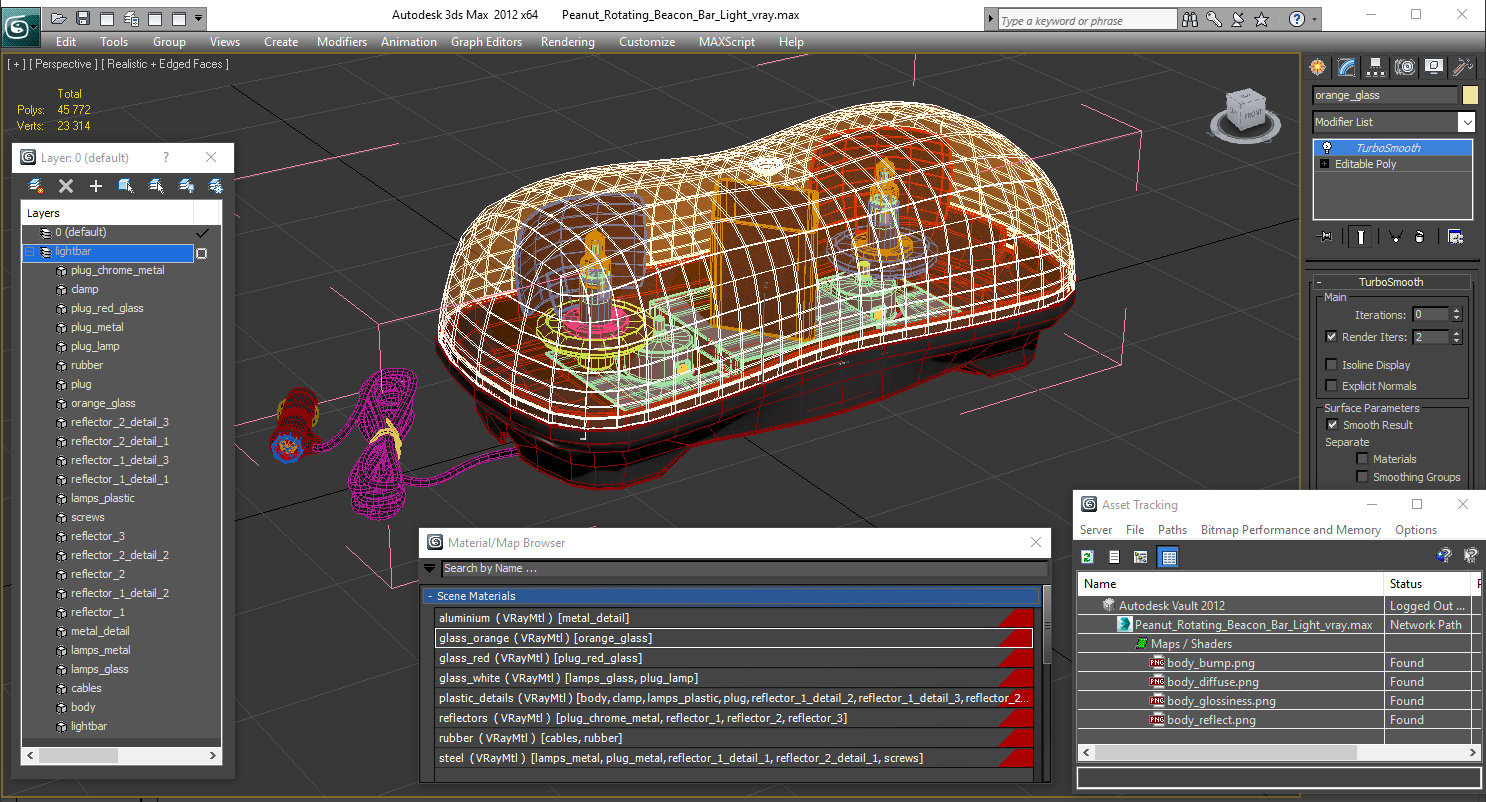Click the Freeze All Layers icon
This screenshot has width=1486, height=802.
tap(215, 186)
